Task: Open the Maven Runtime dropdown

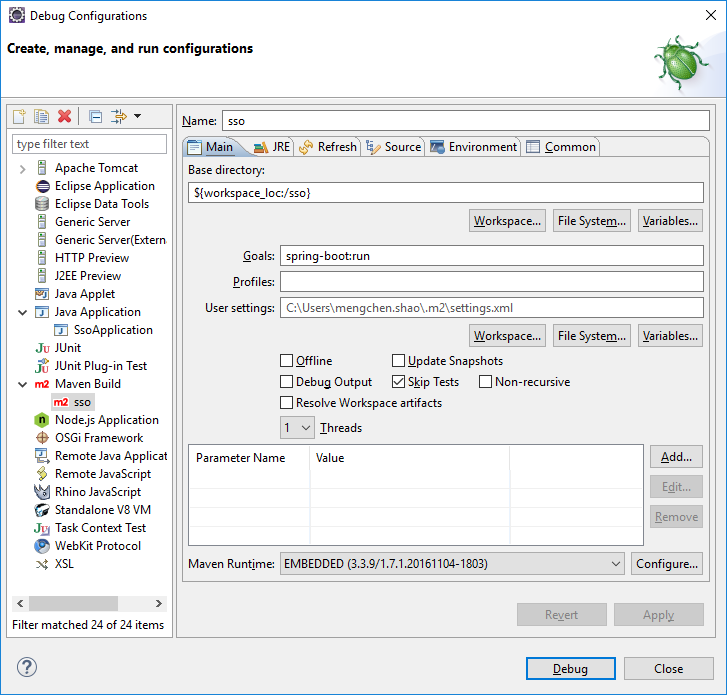Action: pyautogui.click(x=452, y=564)
